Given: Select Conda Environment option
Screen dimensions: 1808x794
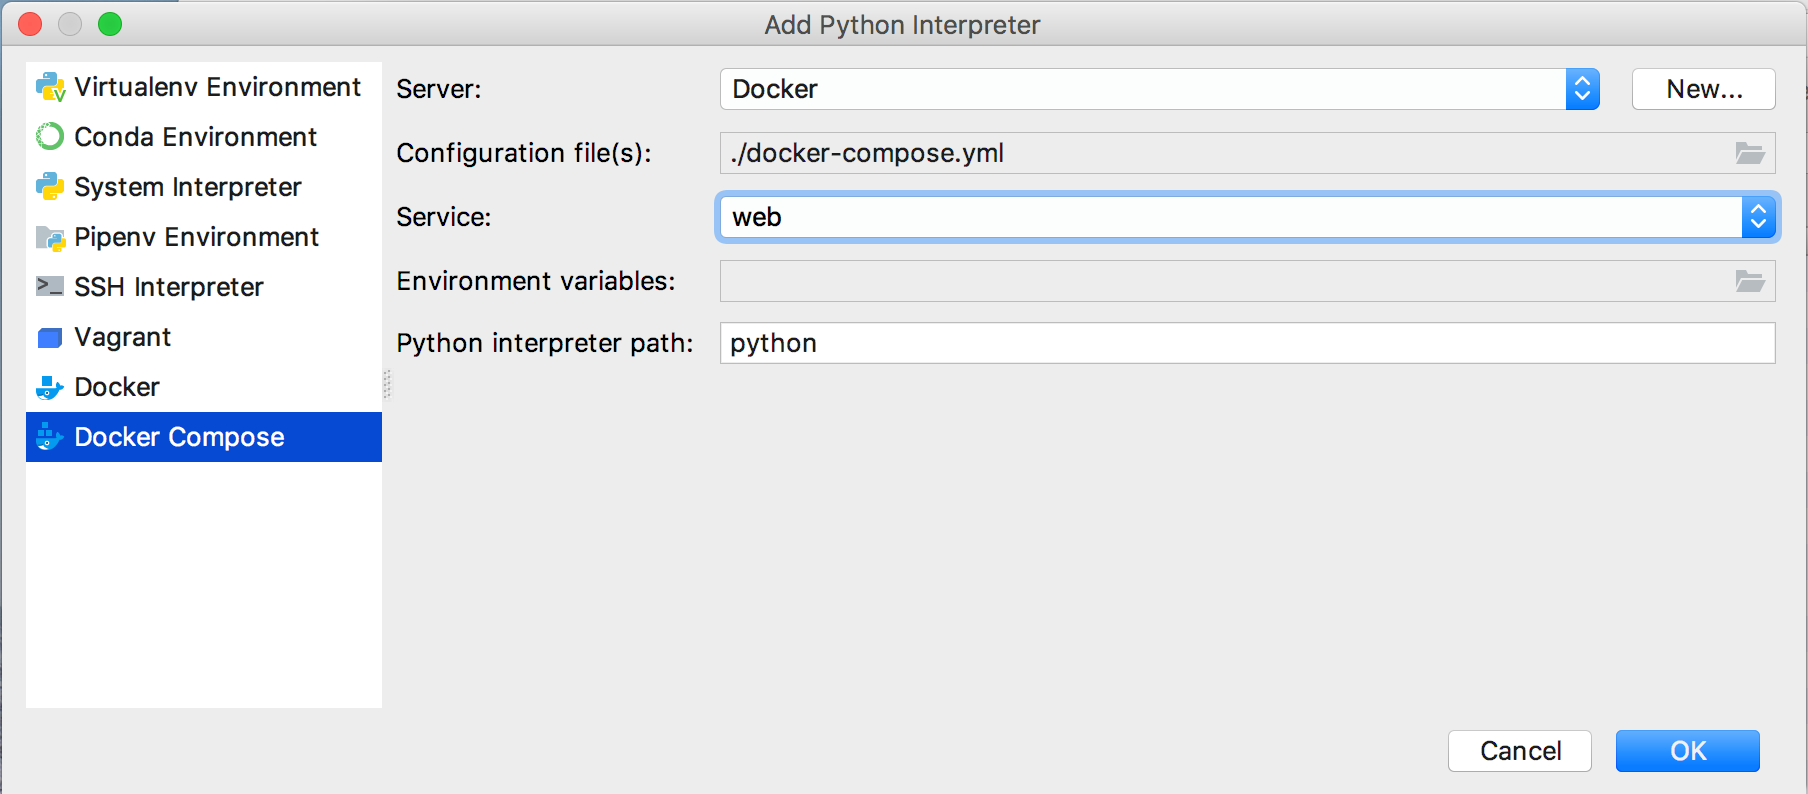Looking at the screenshot, I should (204, 137).
